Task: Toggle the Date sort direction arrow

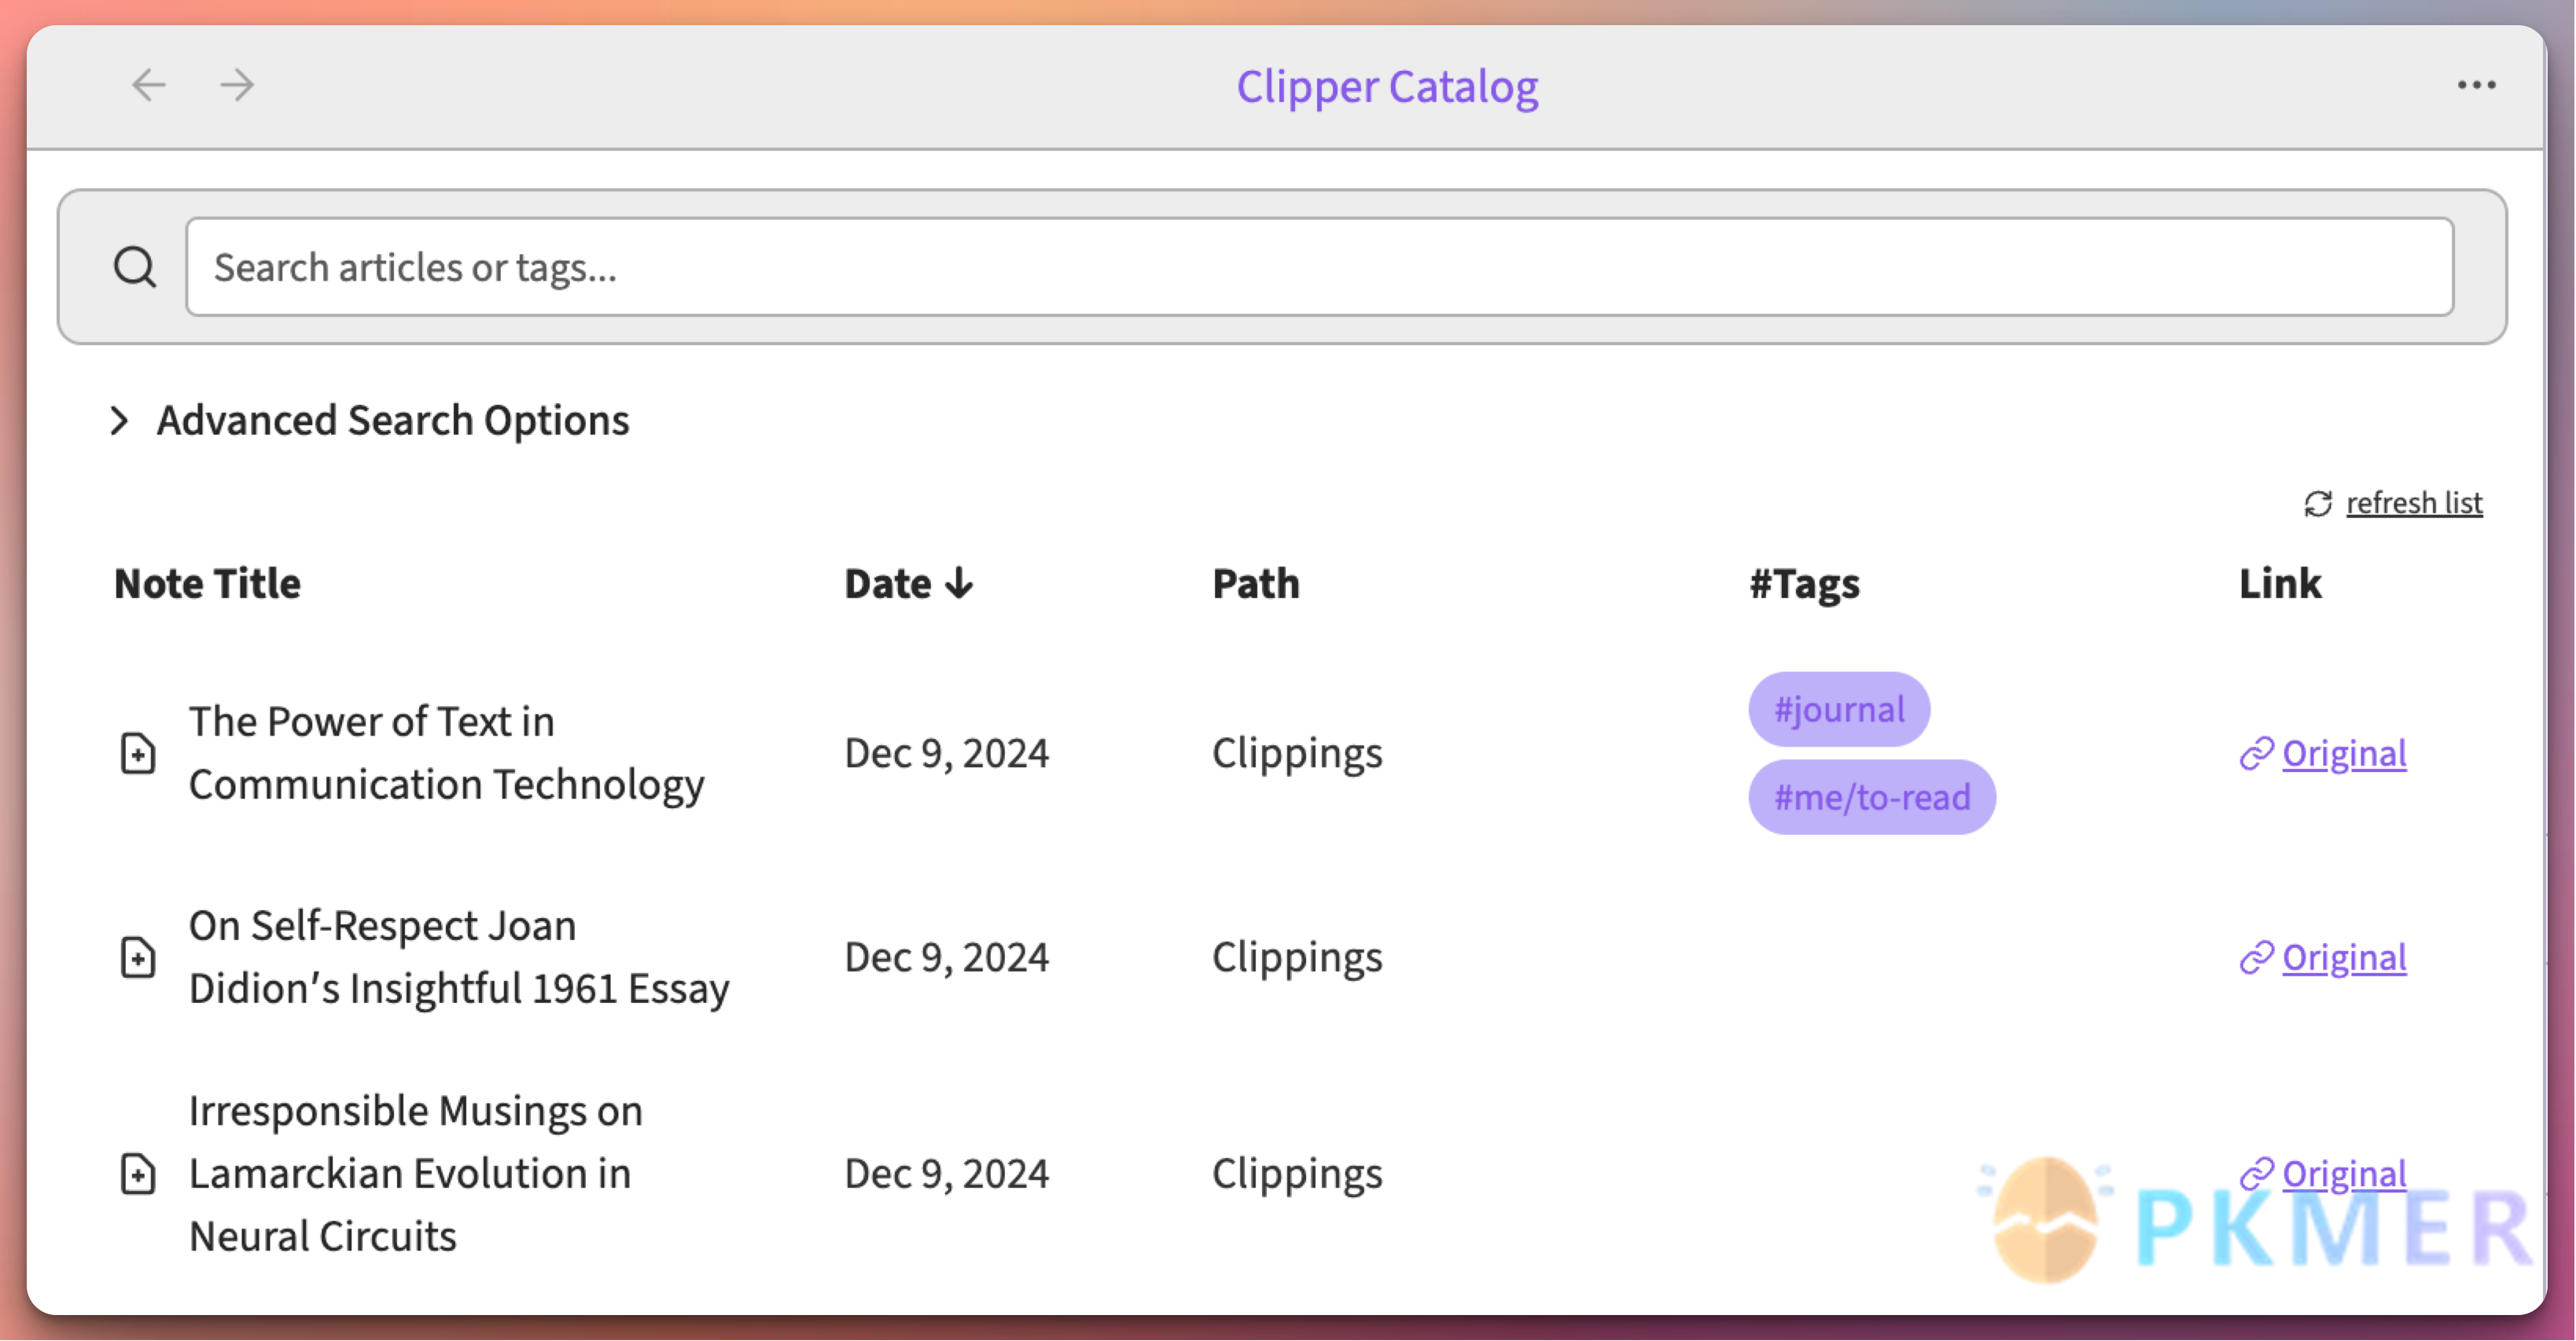Action: tap(960, 583)
